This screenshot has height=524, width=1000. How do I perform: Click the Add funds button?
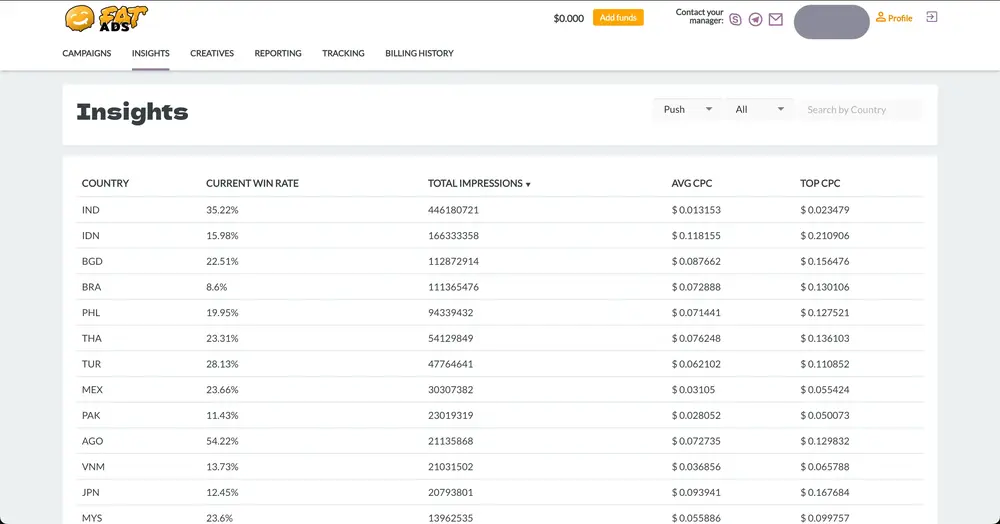click(x=618, y=18)
